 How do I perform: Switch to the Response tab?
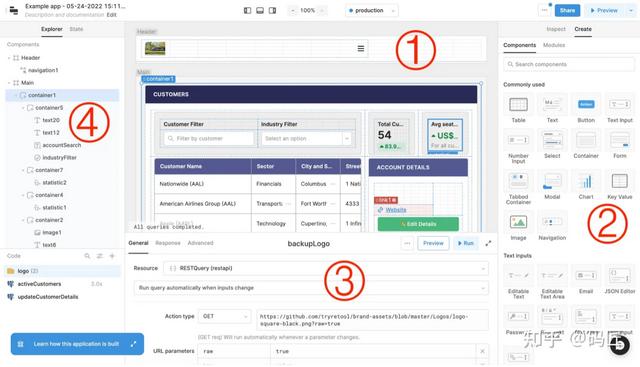(x=168, y=243)
